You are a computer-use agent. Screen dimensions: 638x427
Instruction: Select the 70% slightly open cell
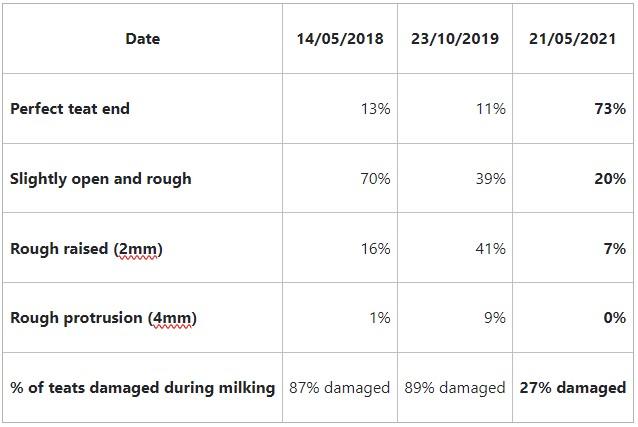[375, 179]
